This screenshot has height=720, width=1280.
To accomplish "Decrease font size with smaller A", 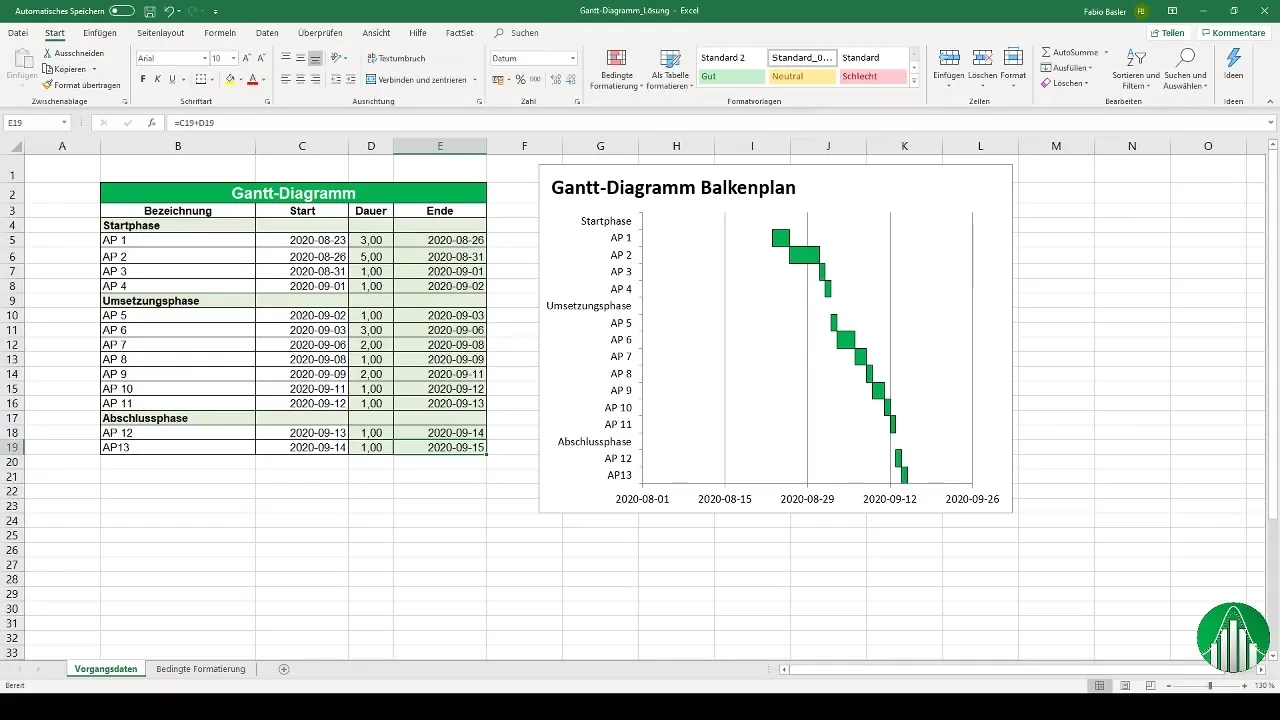I will pos(261,58).
